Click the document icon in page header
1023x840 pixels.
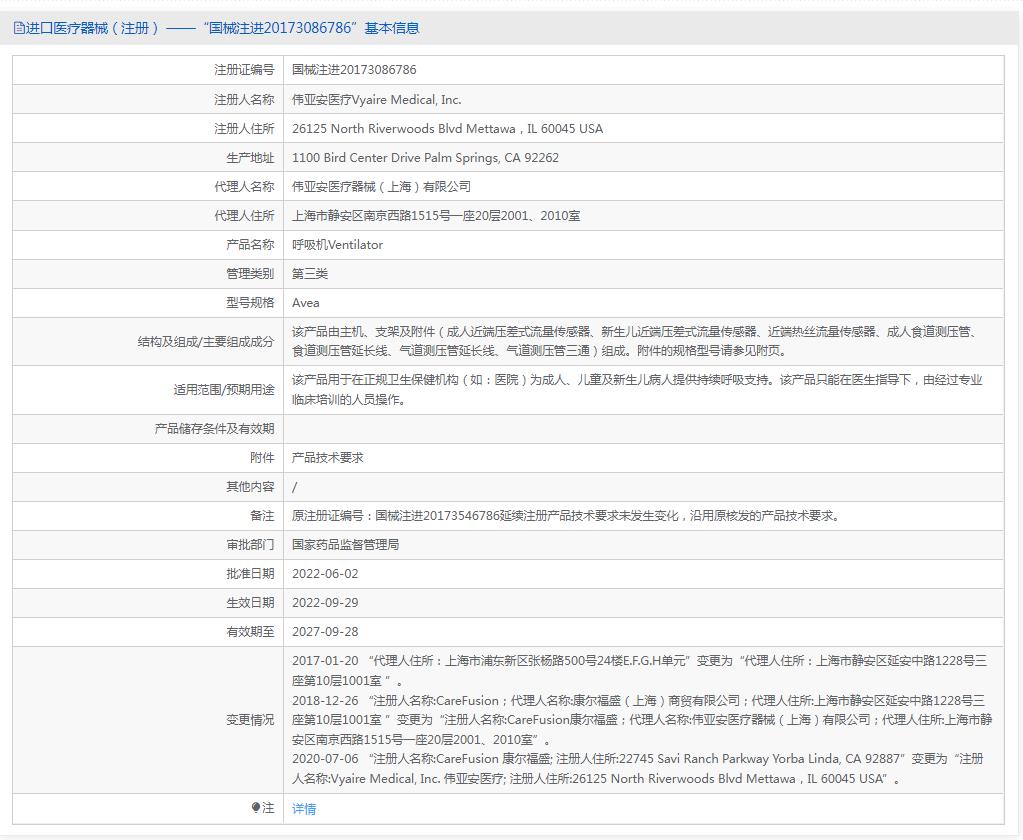(18, 28)
